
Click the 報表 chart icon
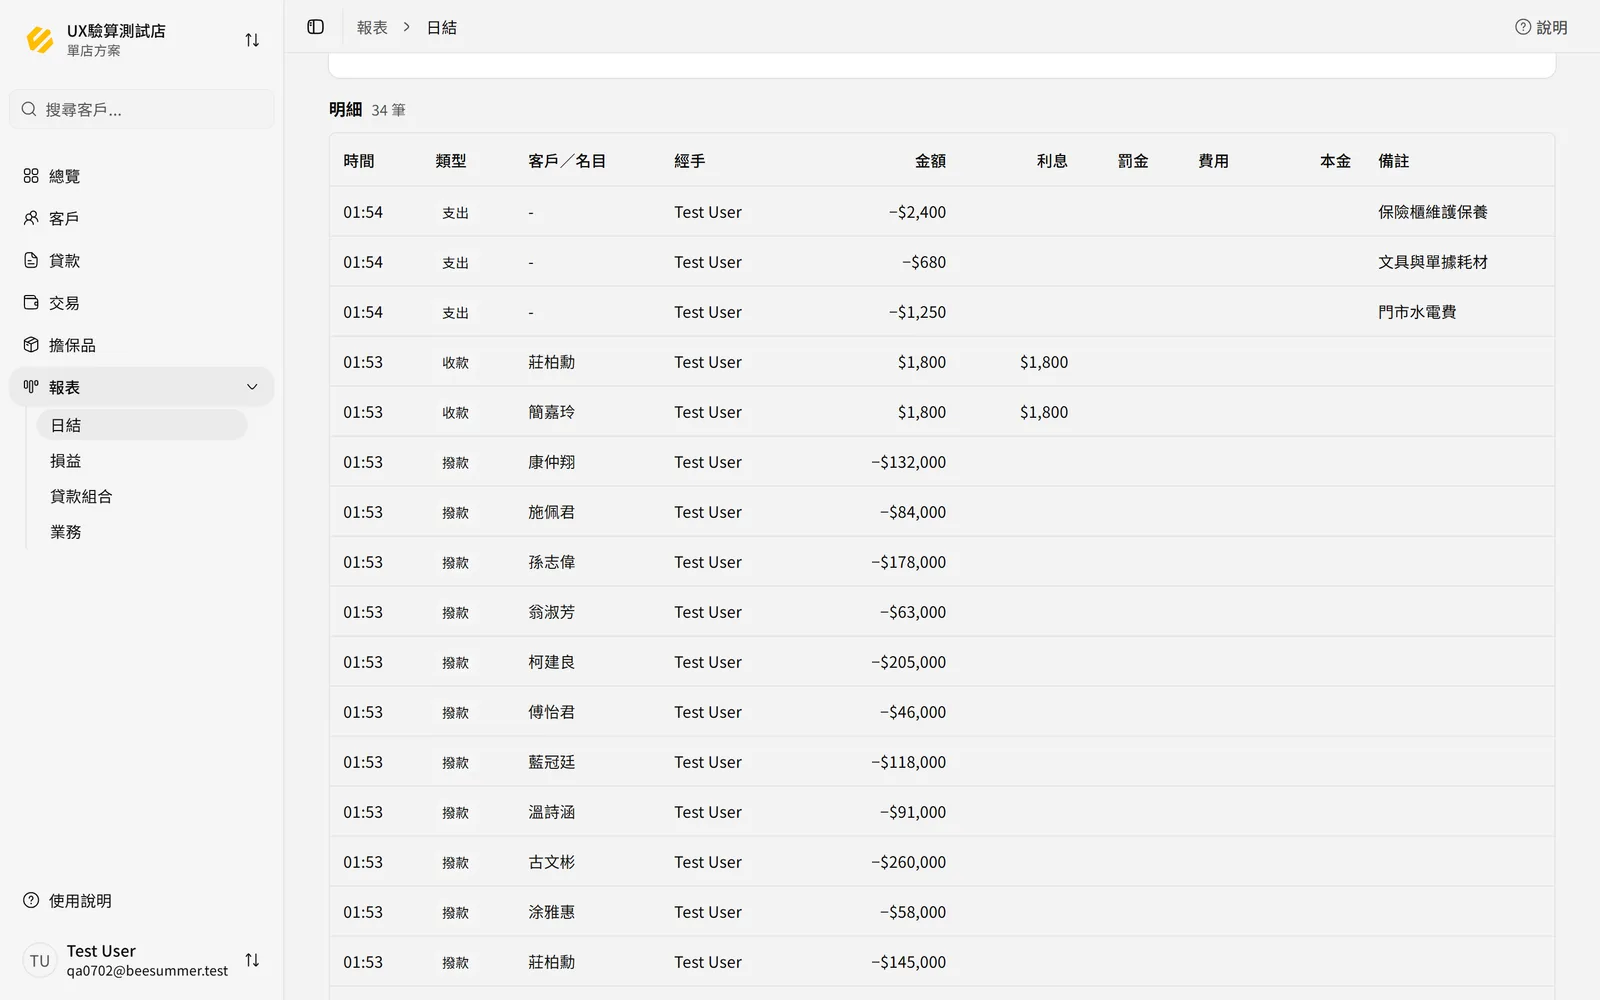[31, 387]
